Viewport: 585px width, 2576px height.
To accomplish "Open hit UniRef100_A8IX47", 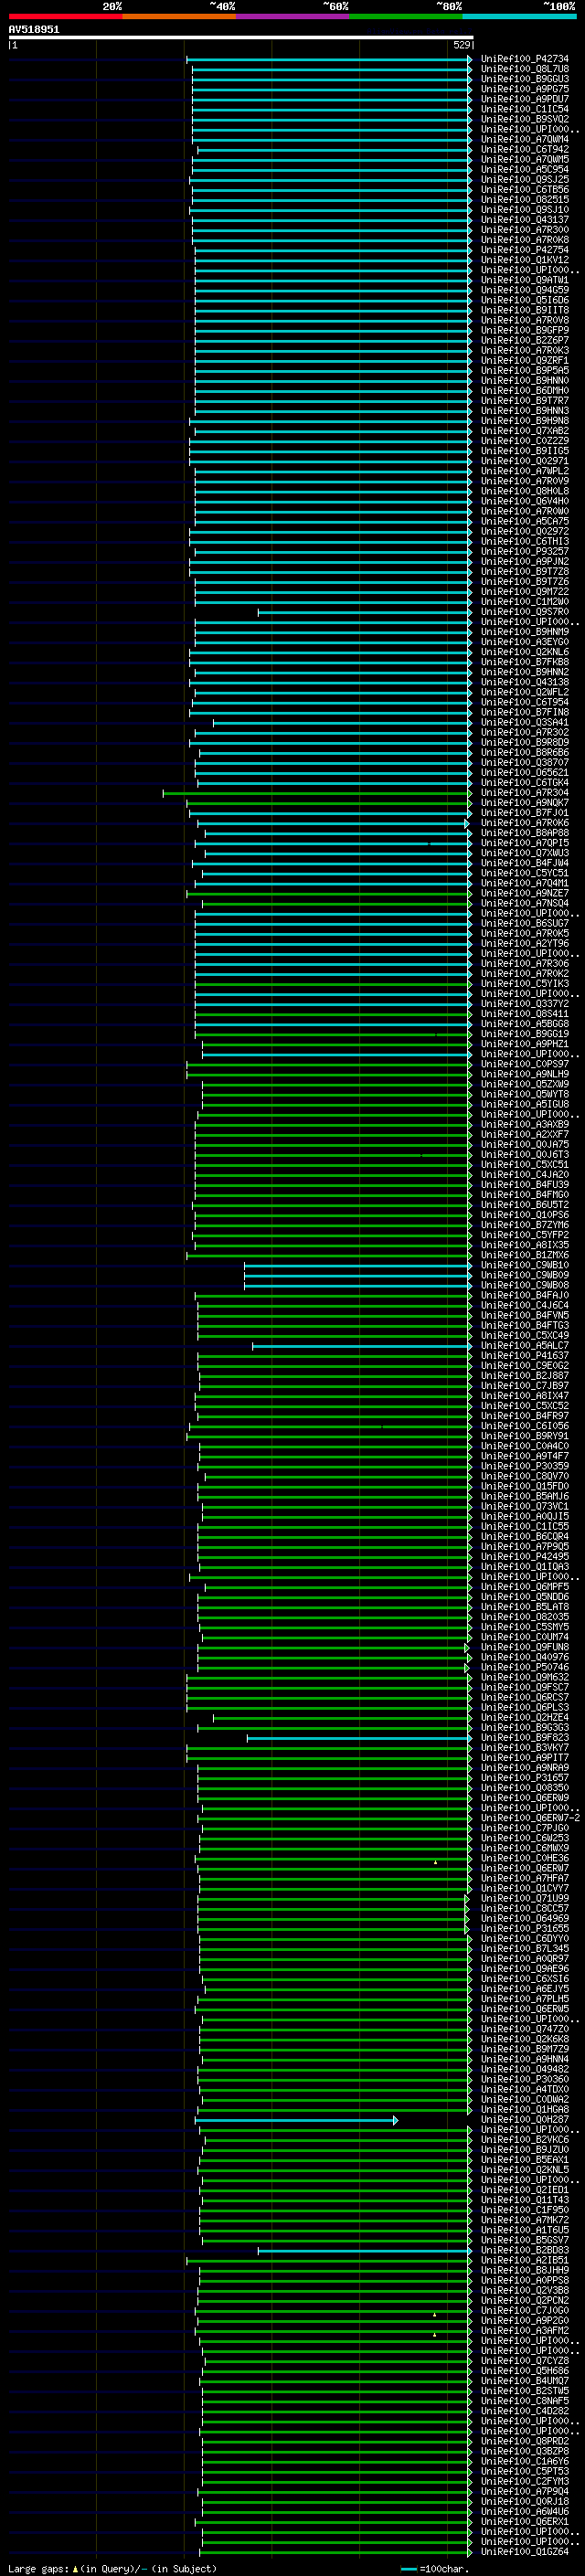I will [525, 1396].
